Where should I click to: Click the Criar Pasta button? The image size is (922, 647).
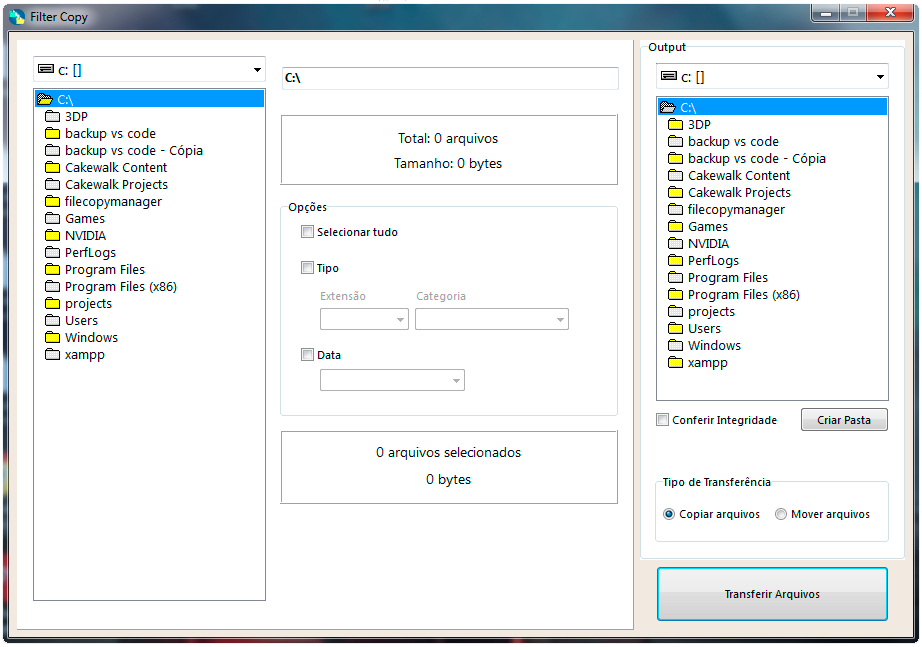click(844, 420)
